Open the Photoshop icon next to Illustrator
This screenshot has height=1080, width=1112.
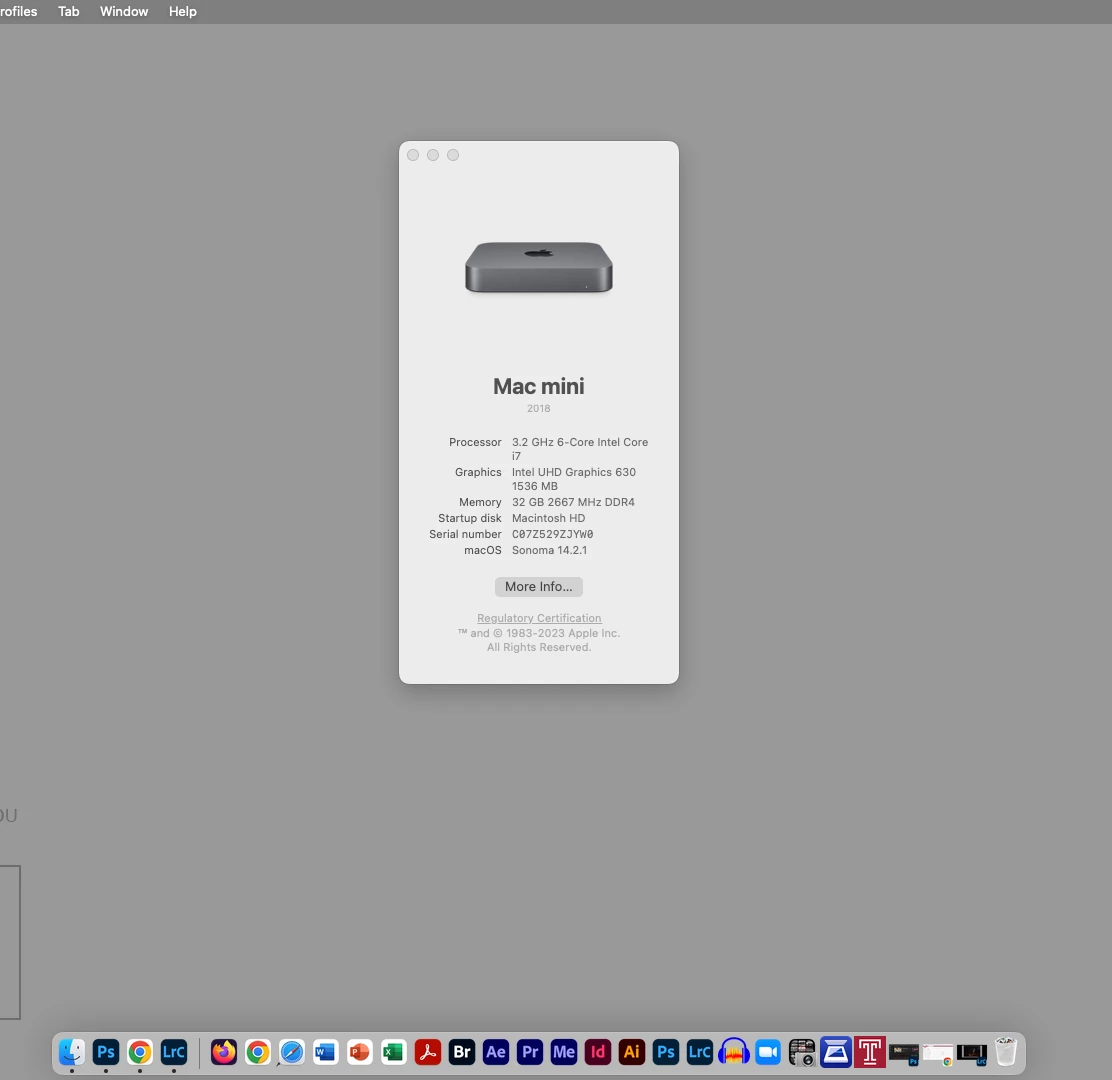666,1052
